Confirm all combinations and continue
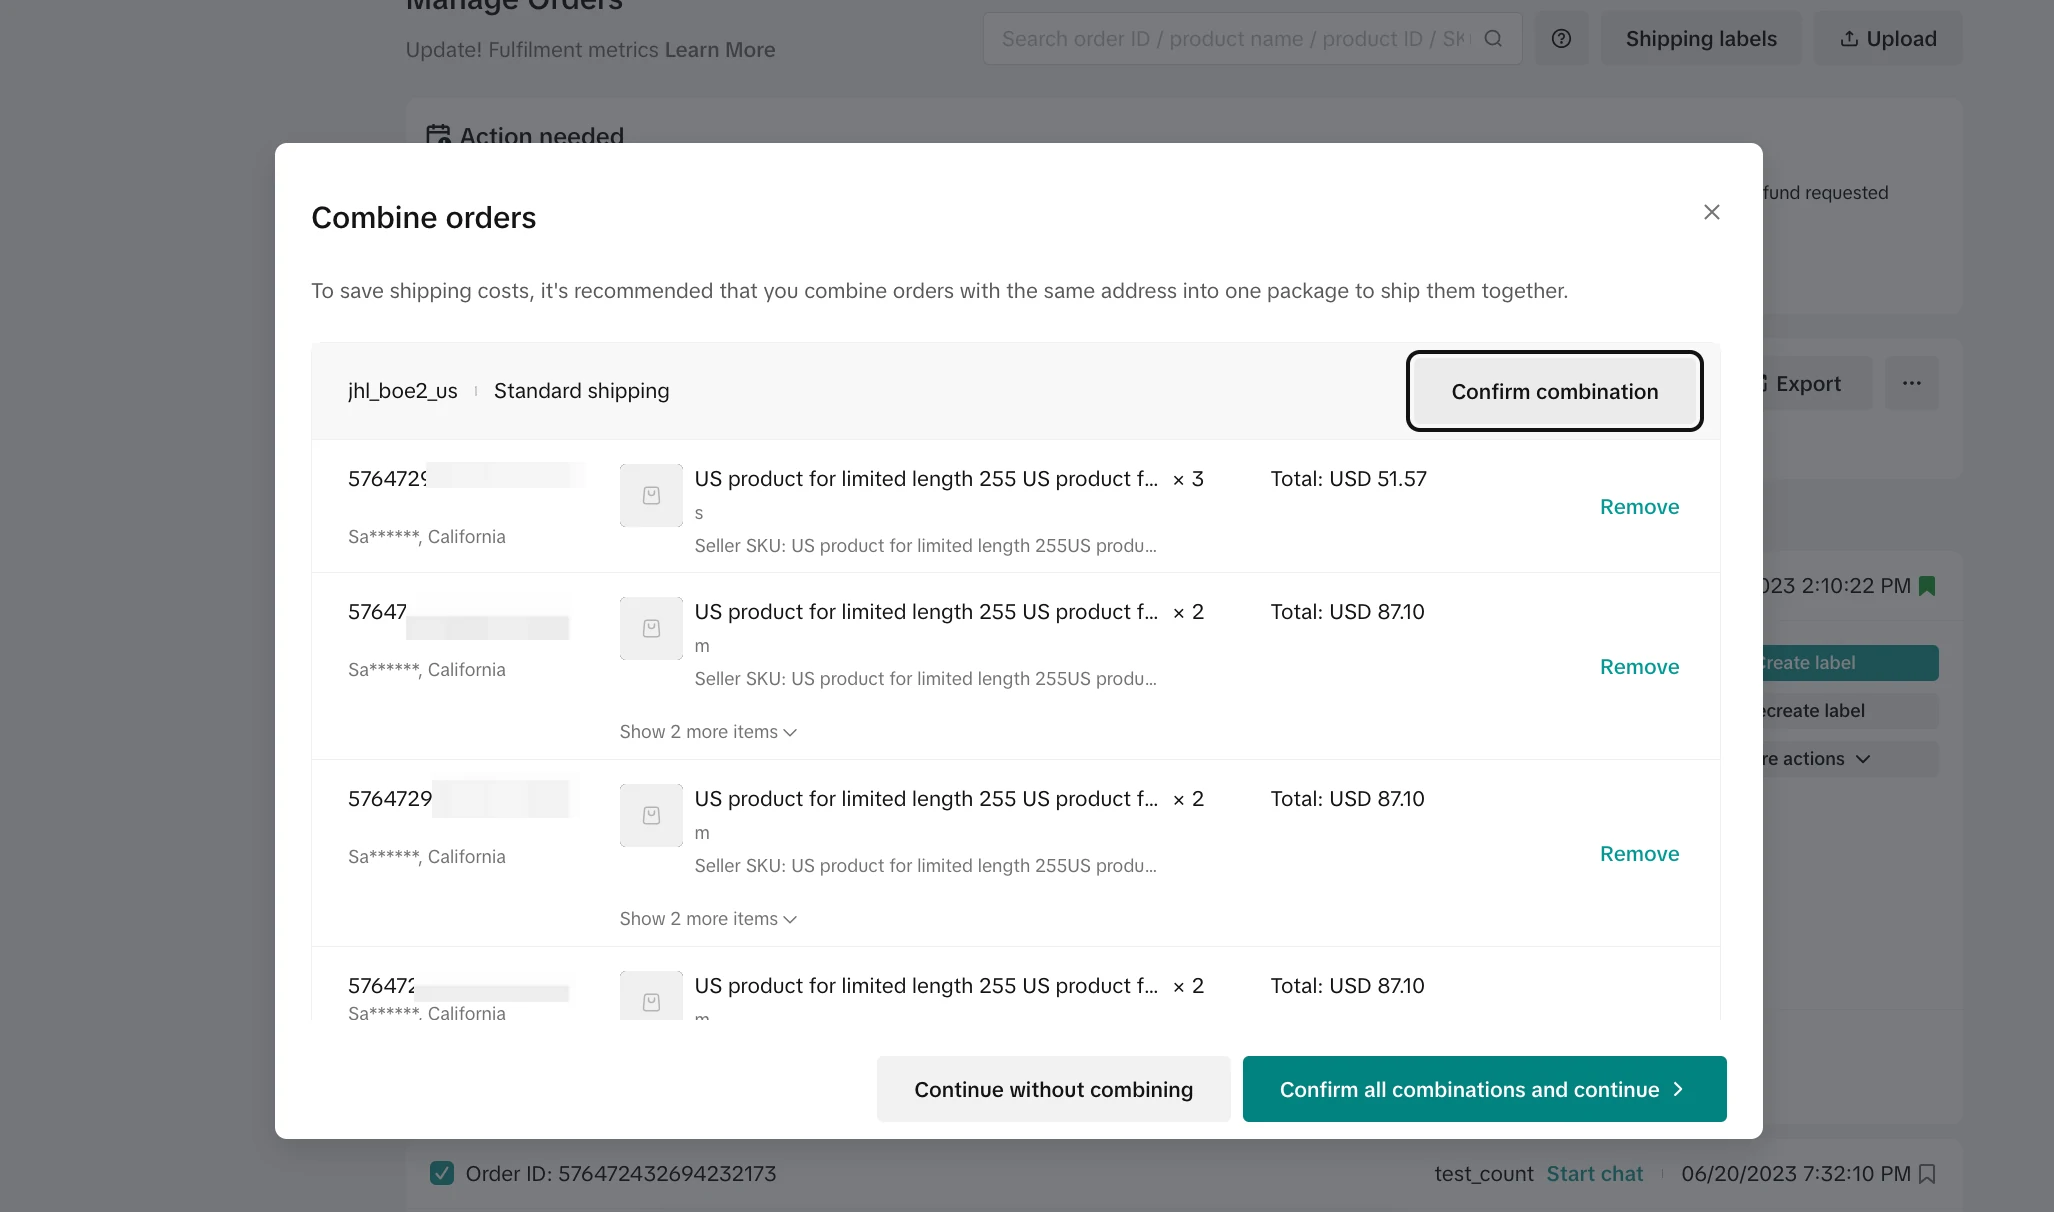2054x1212 pixels. (1484, 1089)
